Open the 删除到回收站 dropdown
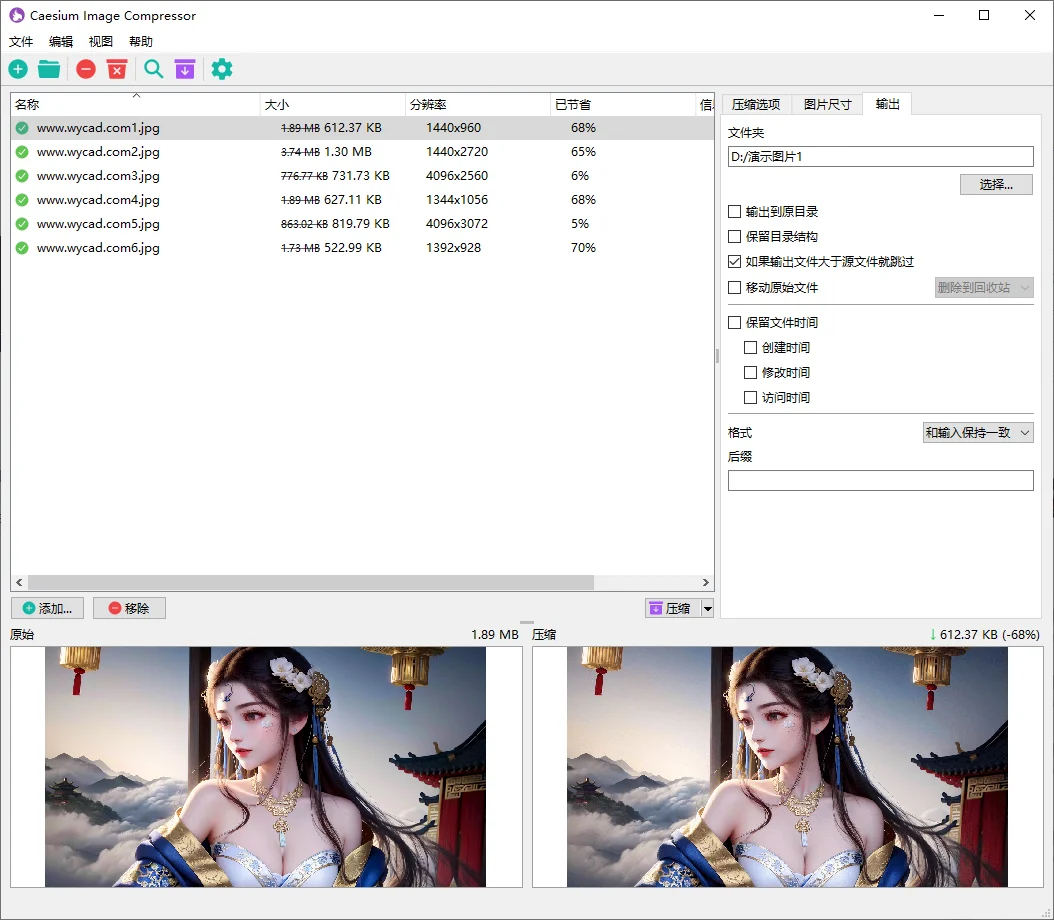This screenshot has width=1054, height=920. (x=983, y=287)
